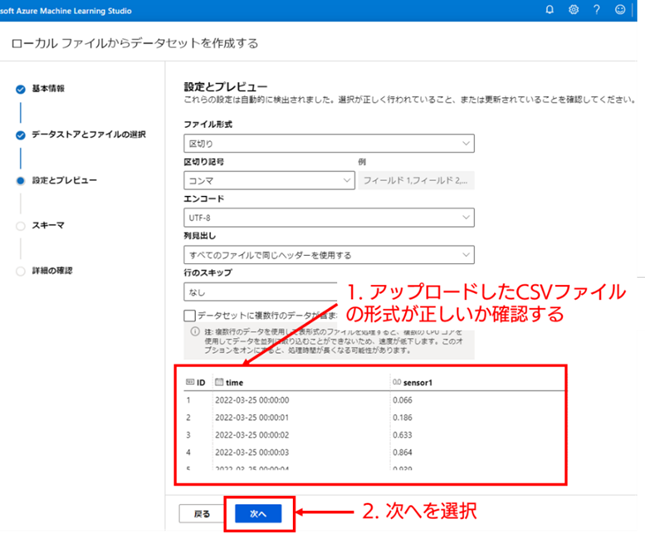The height and width of the screenshot is (534, 645).
Task: Click the ID column type icon
Action: (190, 382)
